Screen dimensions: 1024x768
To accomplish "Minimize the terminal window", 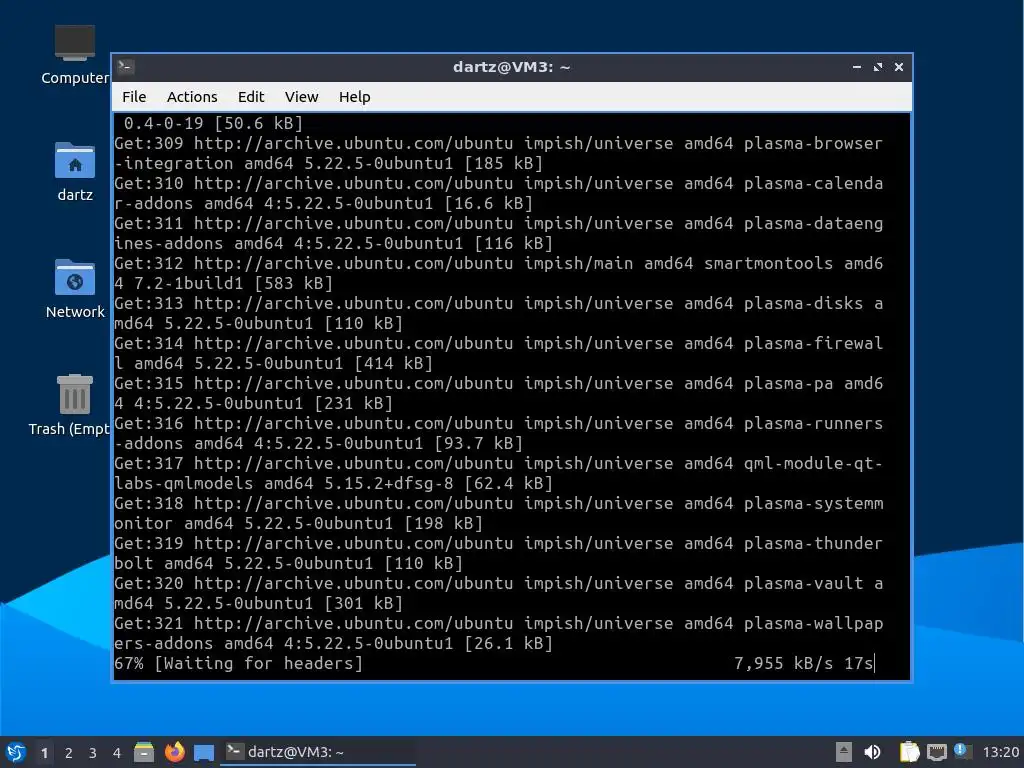I will (857, 67).
